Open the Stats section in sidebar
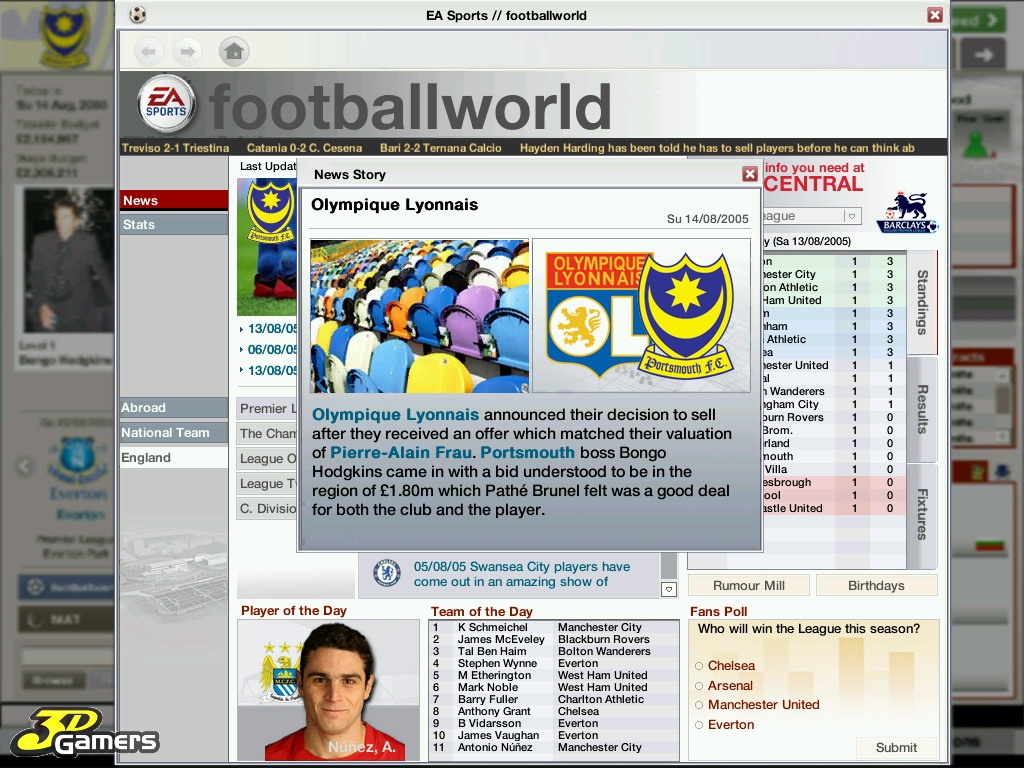 (173, 224)
